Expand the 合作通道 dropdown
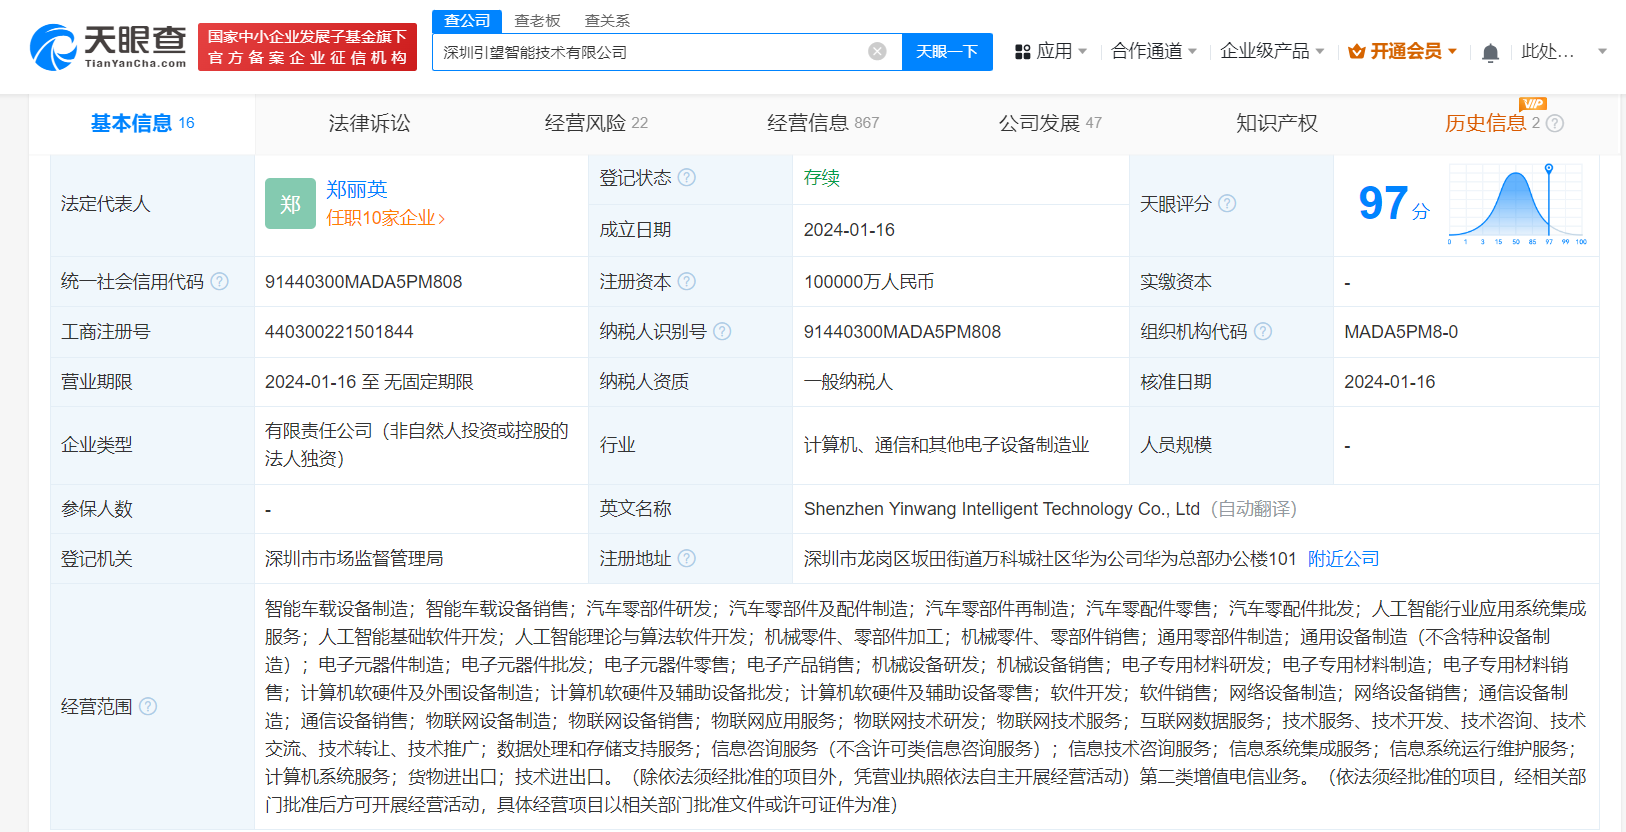This screenshot has width=1626, height=832. click(1153, 51)
